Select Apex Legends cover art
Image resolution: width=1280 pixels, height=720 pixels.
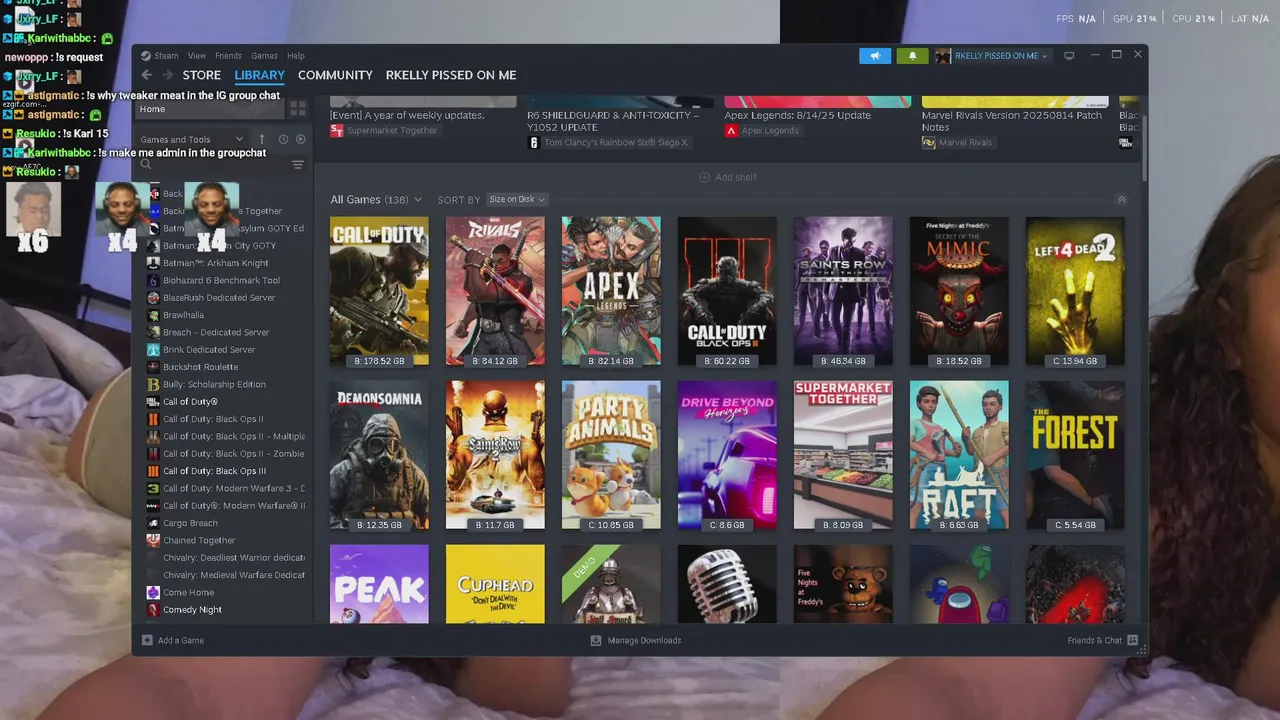click(611, 291)
